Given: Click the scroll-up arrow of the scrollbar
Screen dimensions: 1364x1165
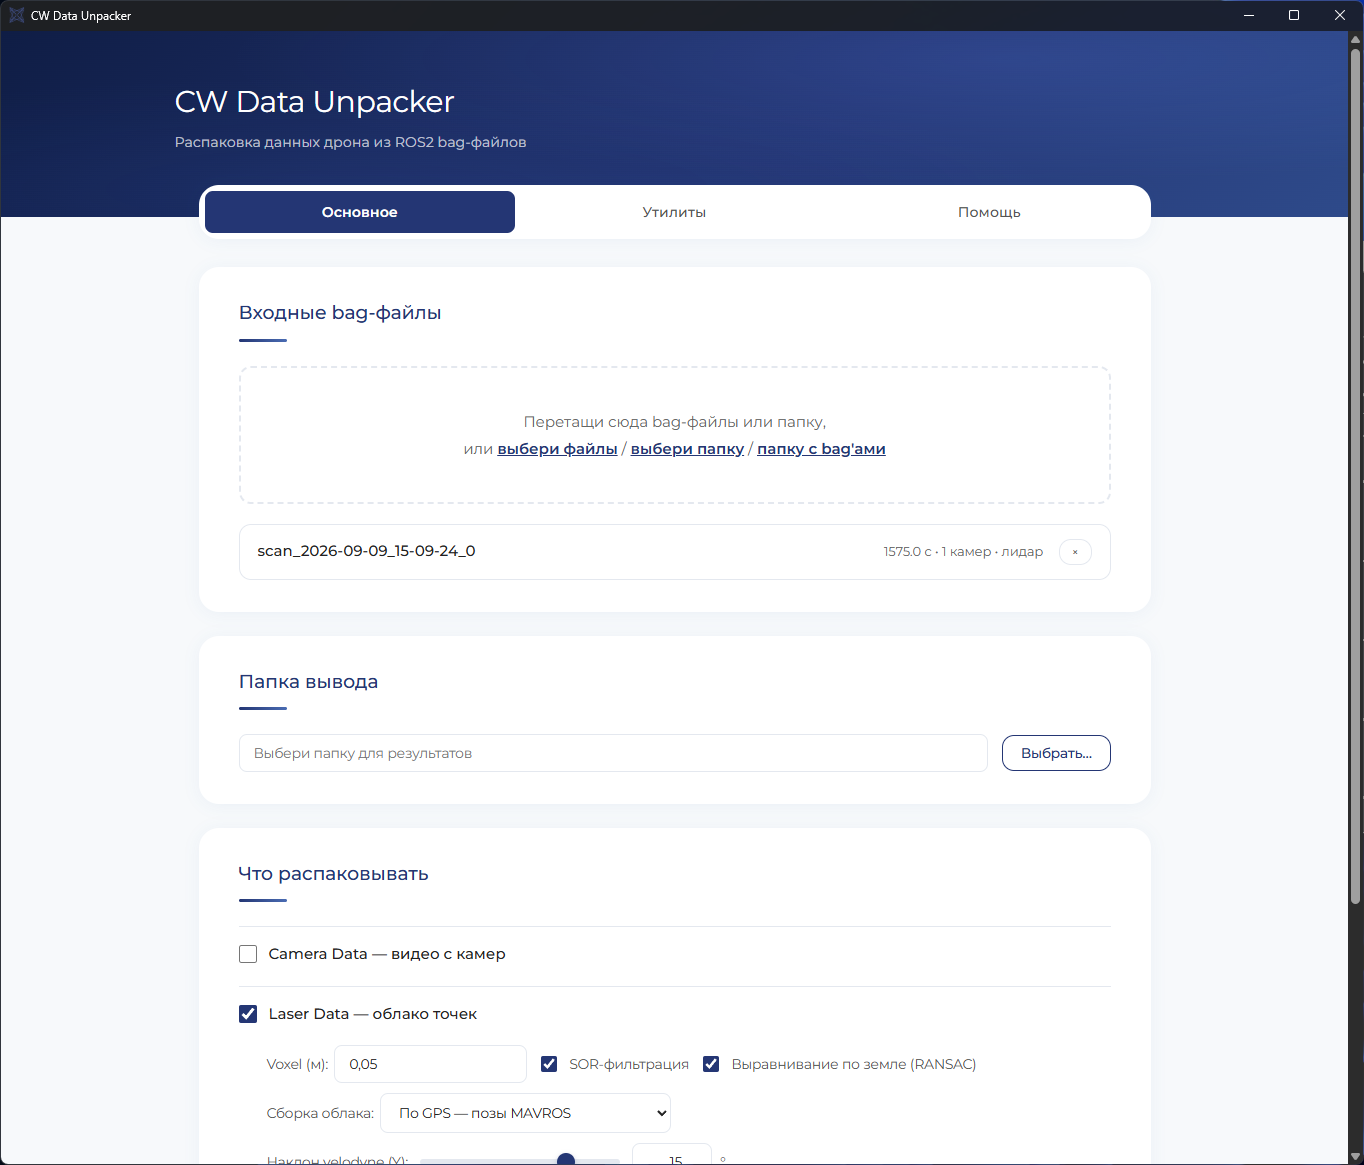Looking at the screenshot, I should [1356, 39].
